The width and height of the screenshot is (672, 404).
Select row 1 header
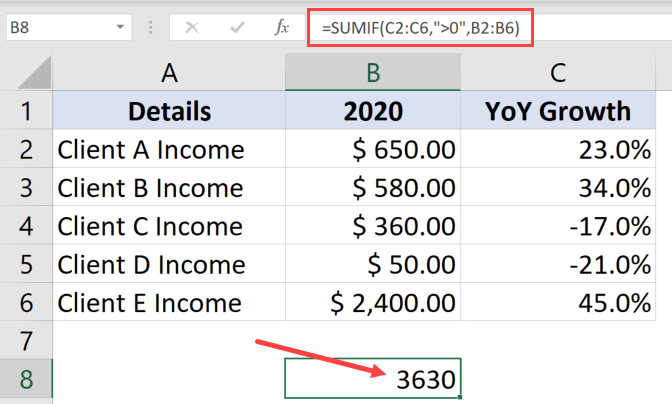26,111
